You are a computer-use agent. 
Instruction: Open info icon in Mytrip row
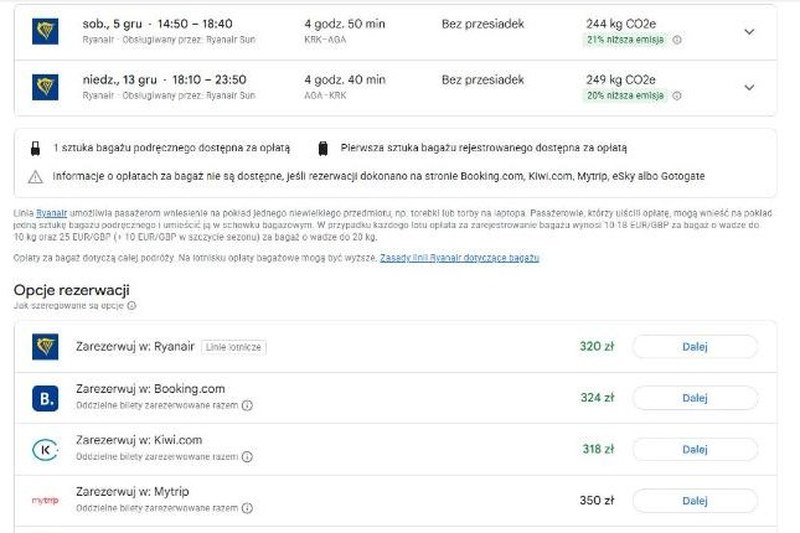click(247, 508)
